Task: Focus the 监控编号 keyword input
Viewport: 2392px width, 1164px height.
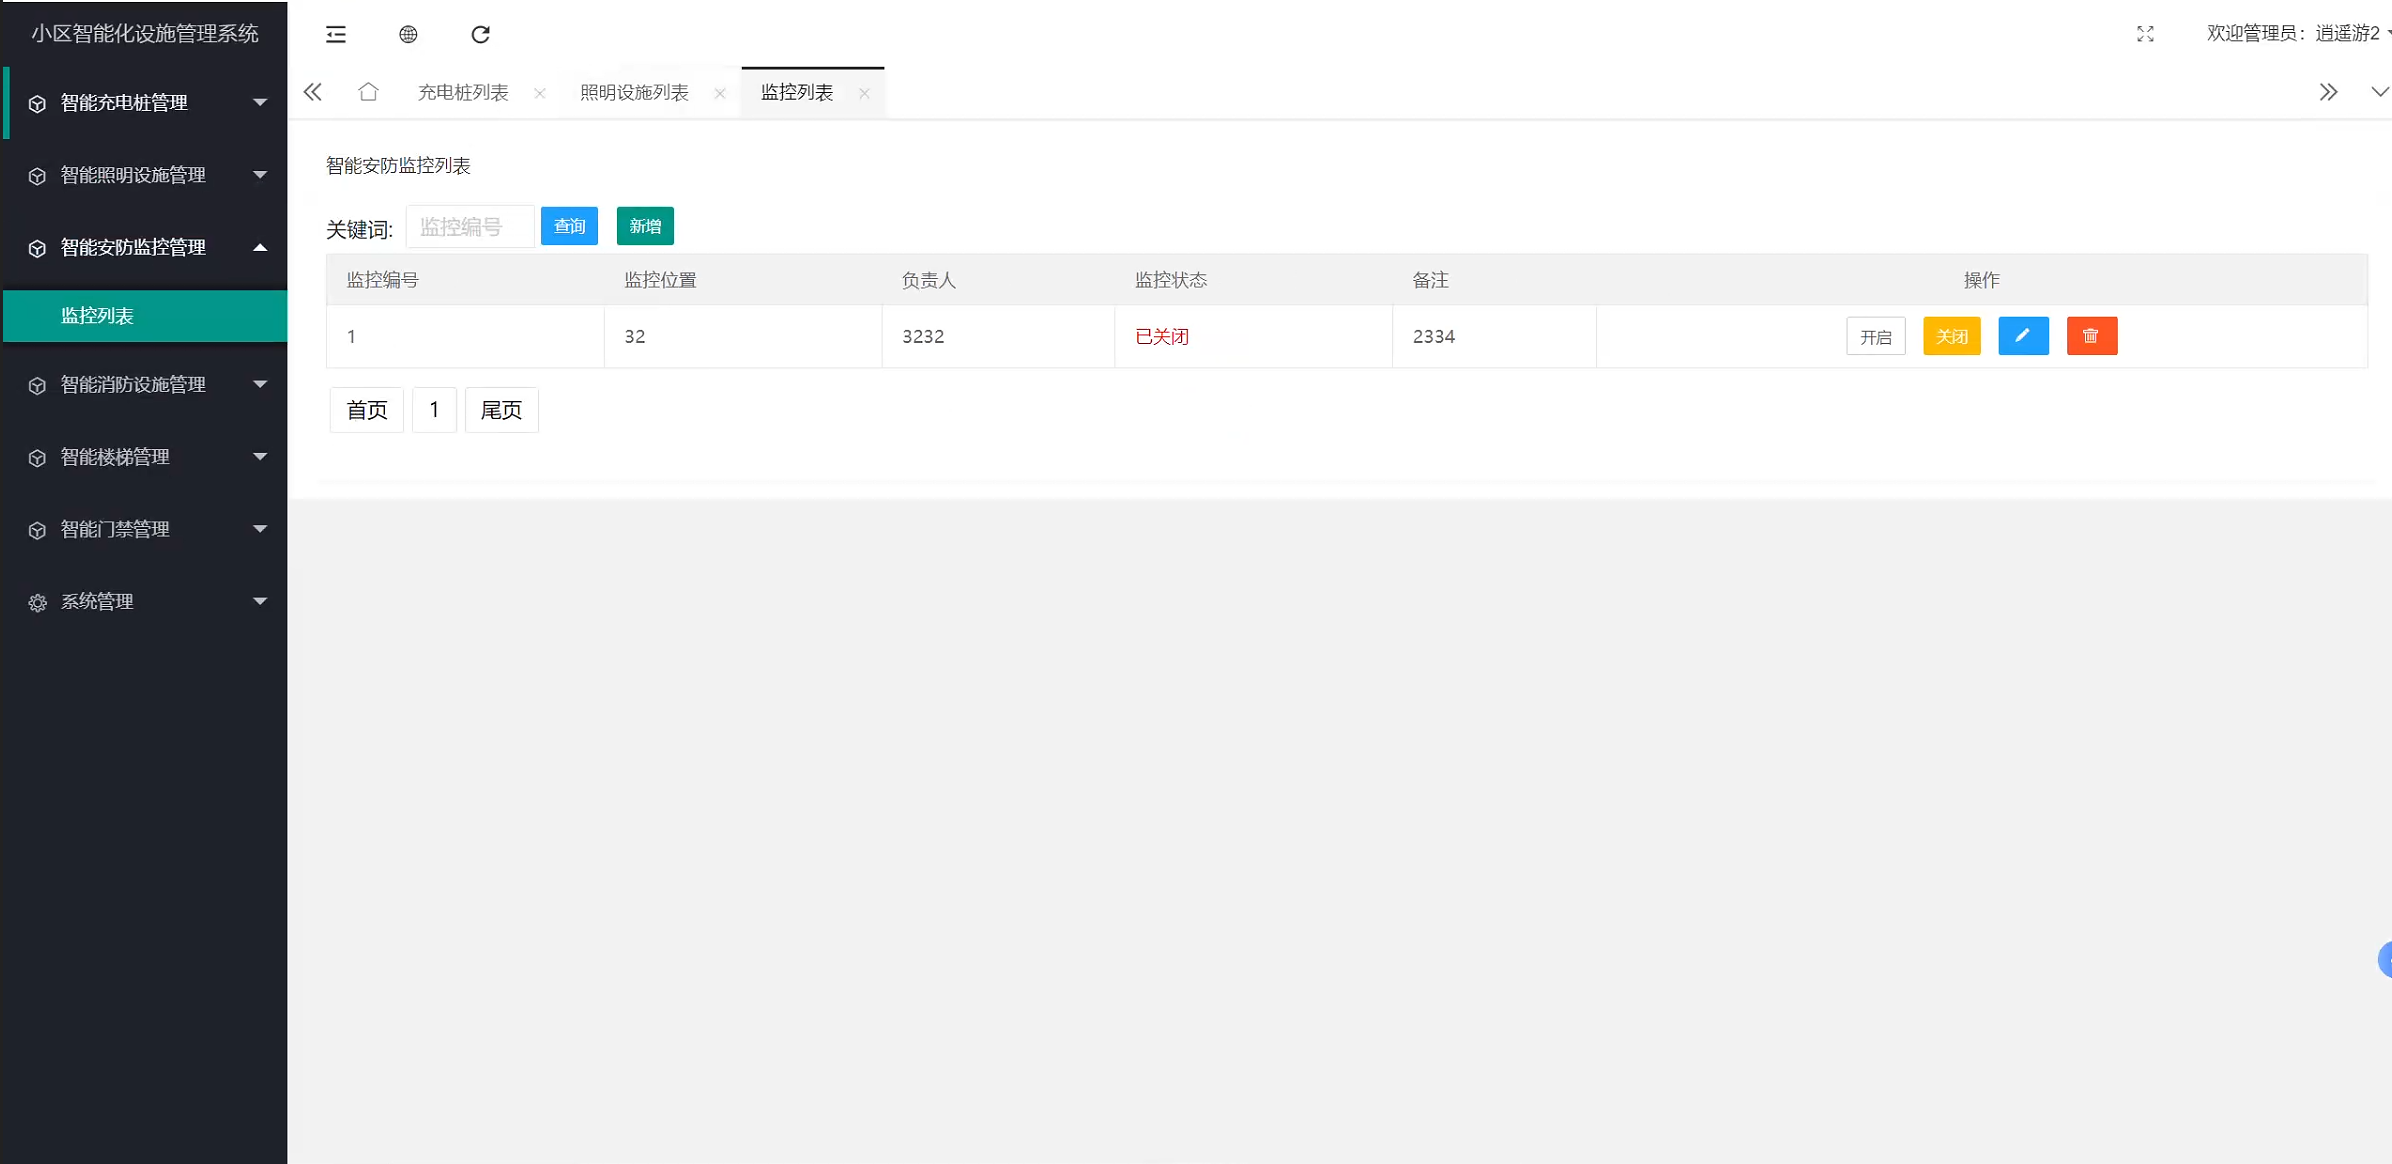Action: coord(470,227)
